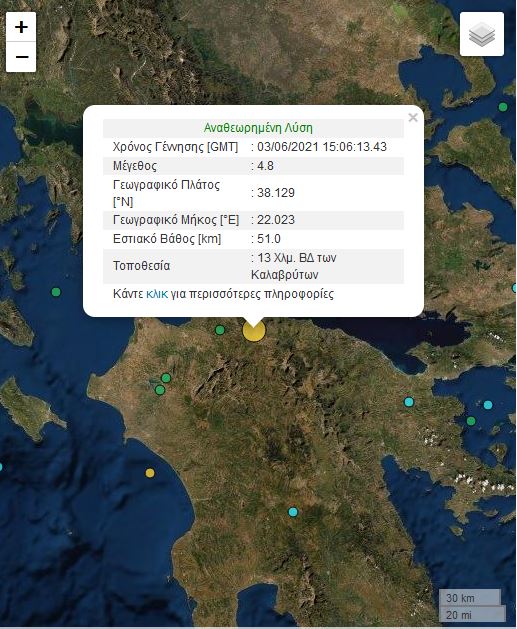Select the green marker near Evia coast
The width and height of the screenshot is (517, 629).
(x=503, y=107)
